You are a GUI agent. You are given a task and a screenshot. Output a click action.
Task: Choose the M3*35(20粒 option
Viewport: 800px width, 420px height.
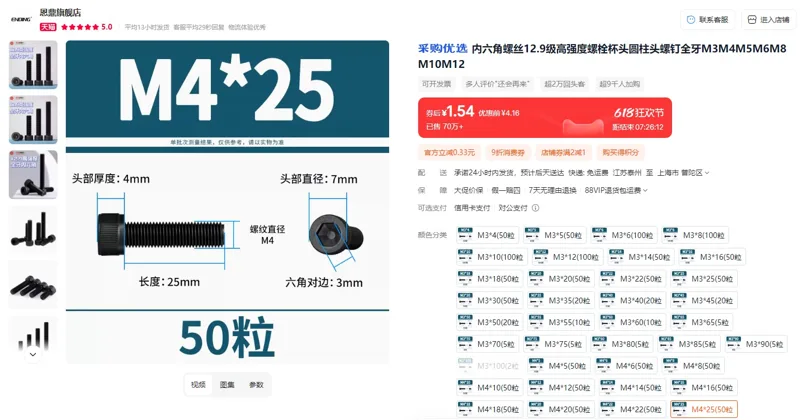pyautogui.click(x=561, y=300)
